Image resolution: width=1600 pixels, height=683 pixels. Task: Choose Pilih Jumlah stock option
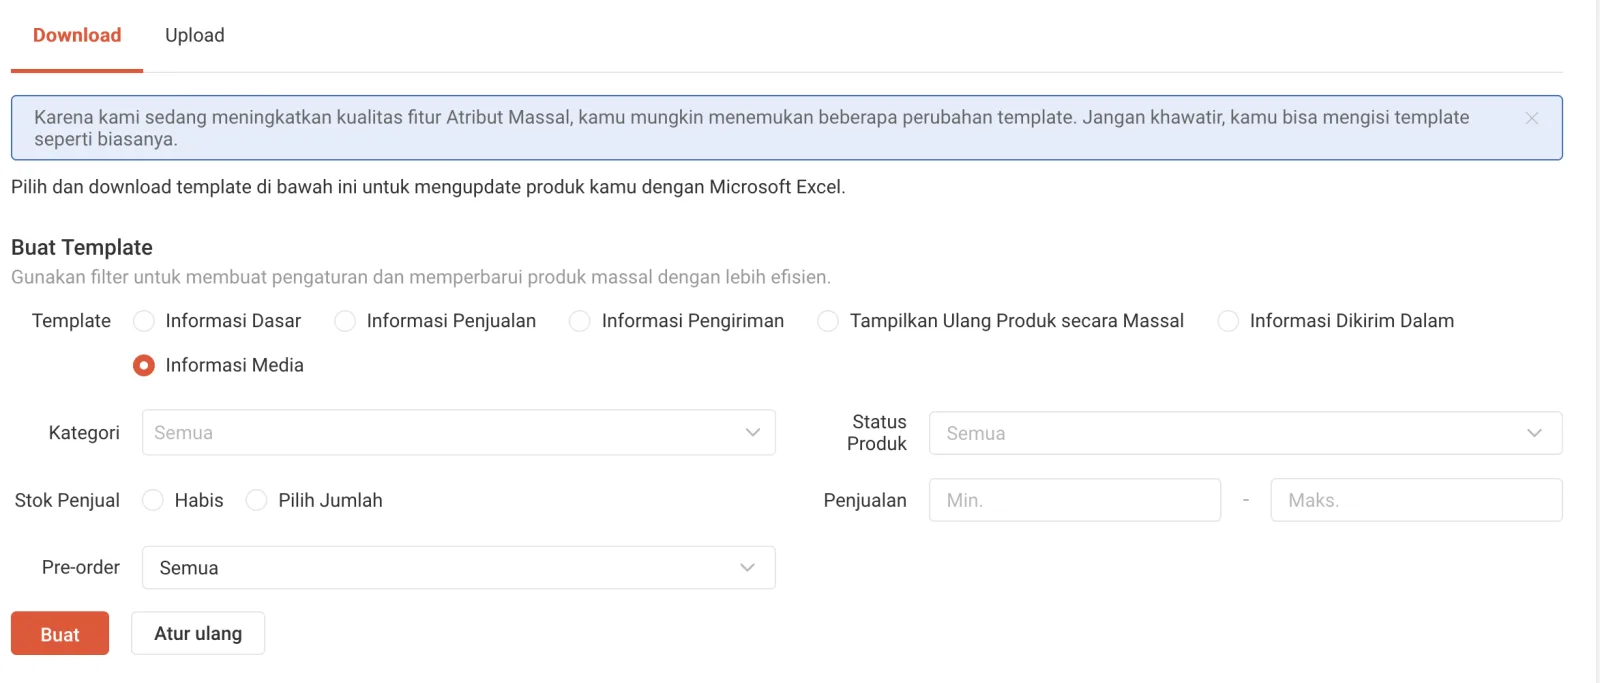click(257, 500)
